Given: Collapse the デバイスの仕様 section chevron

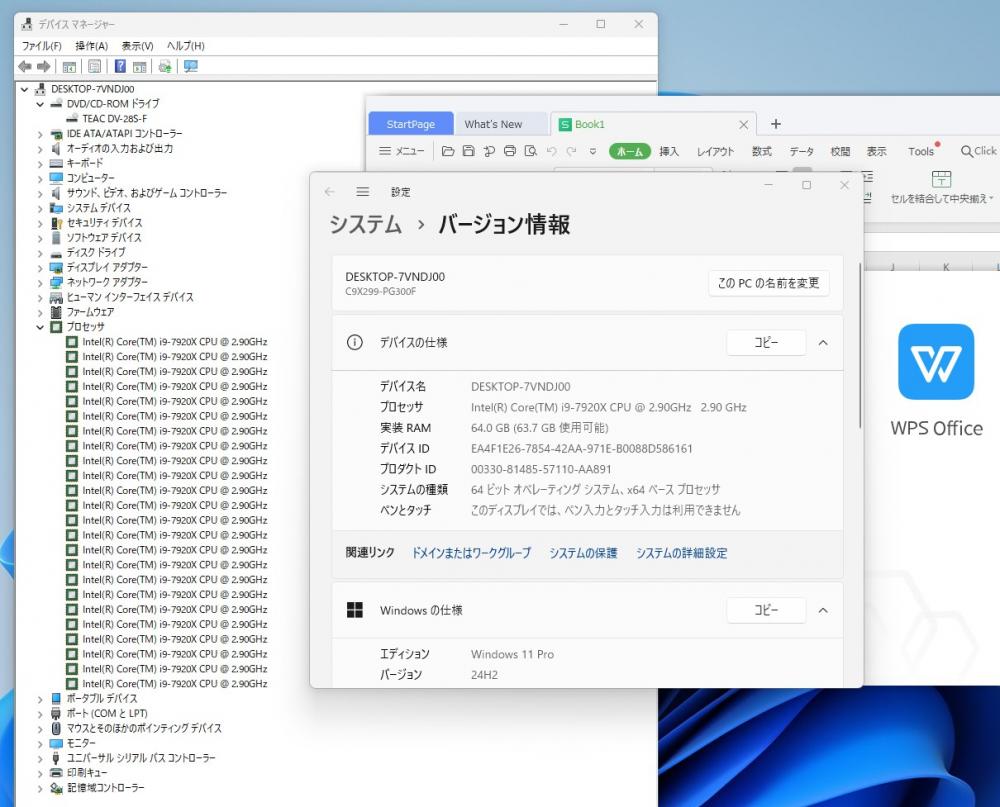Looking at the screenshot, I should pyautogui.click(x=823, y=343).
